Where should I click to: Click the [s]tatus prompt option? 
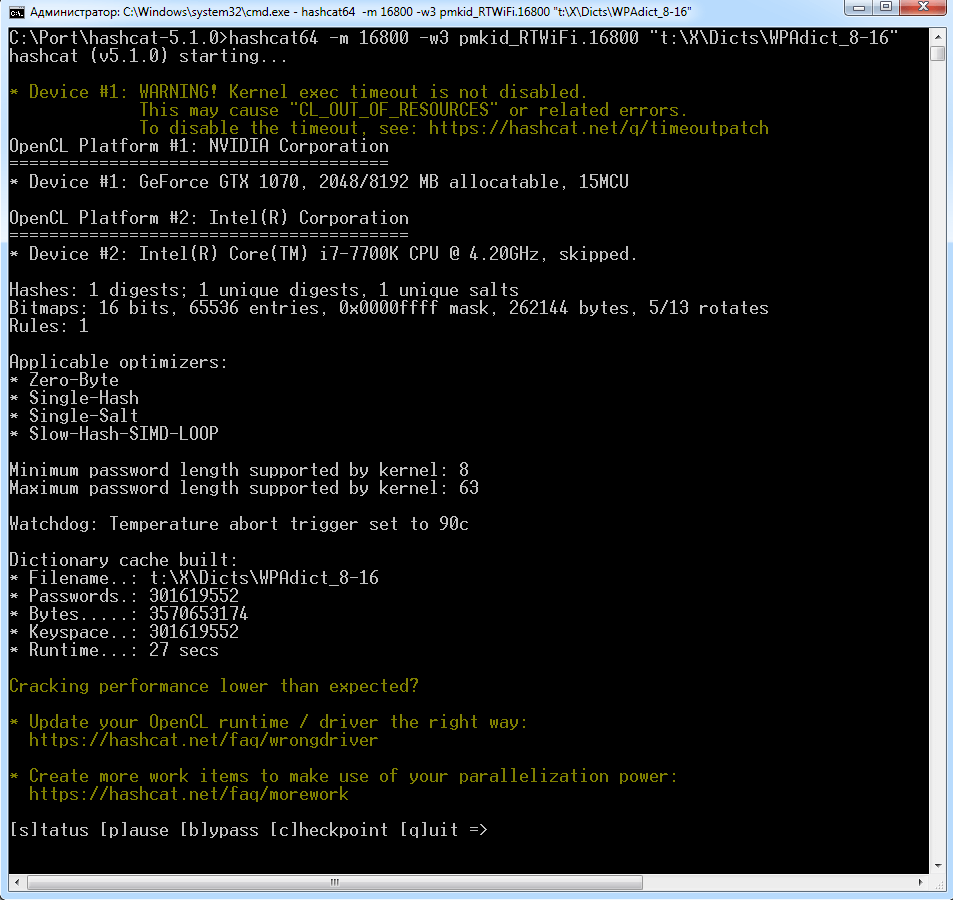pos(49,829)
